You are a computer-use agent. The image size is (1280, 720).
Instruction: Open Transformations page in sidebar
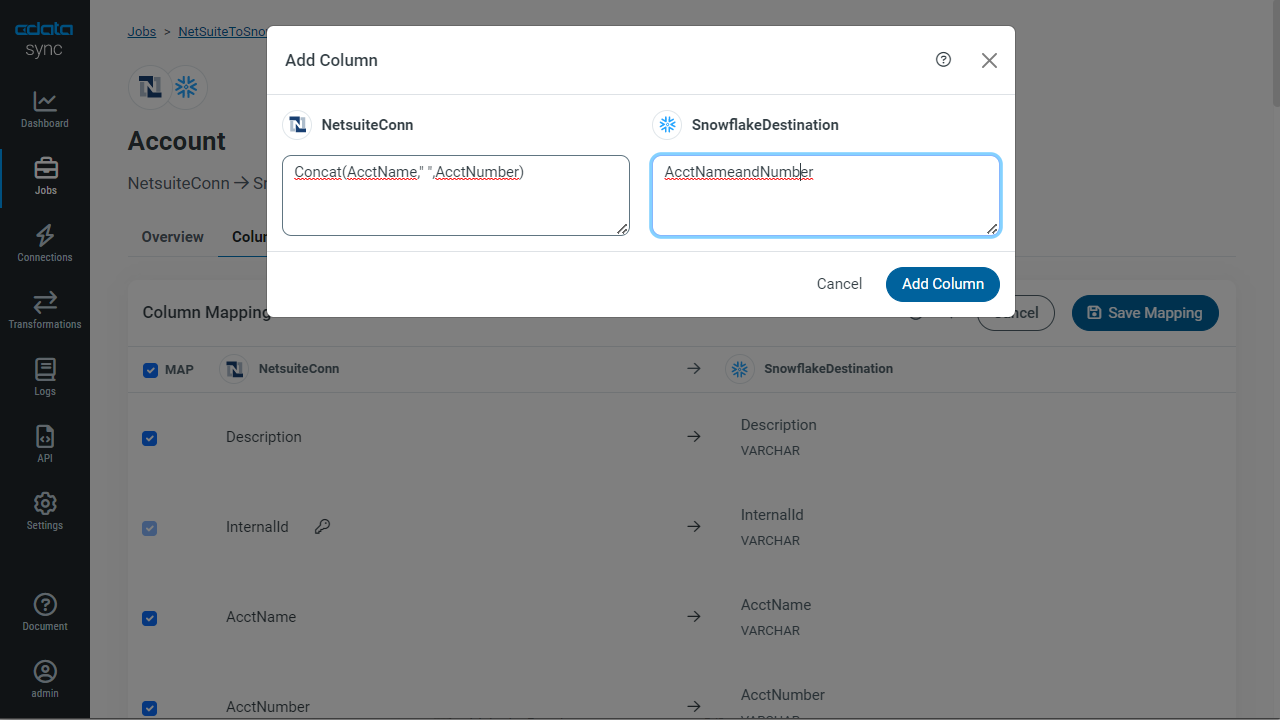point(45,310)
